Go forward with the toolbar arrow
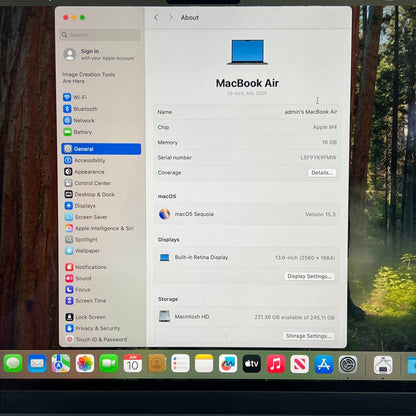 click(x=170, y=18)
